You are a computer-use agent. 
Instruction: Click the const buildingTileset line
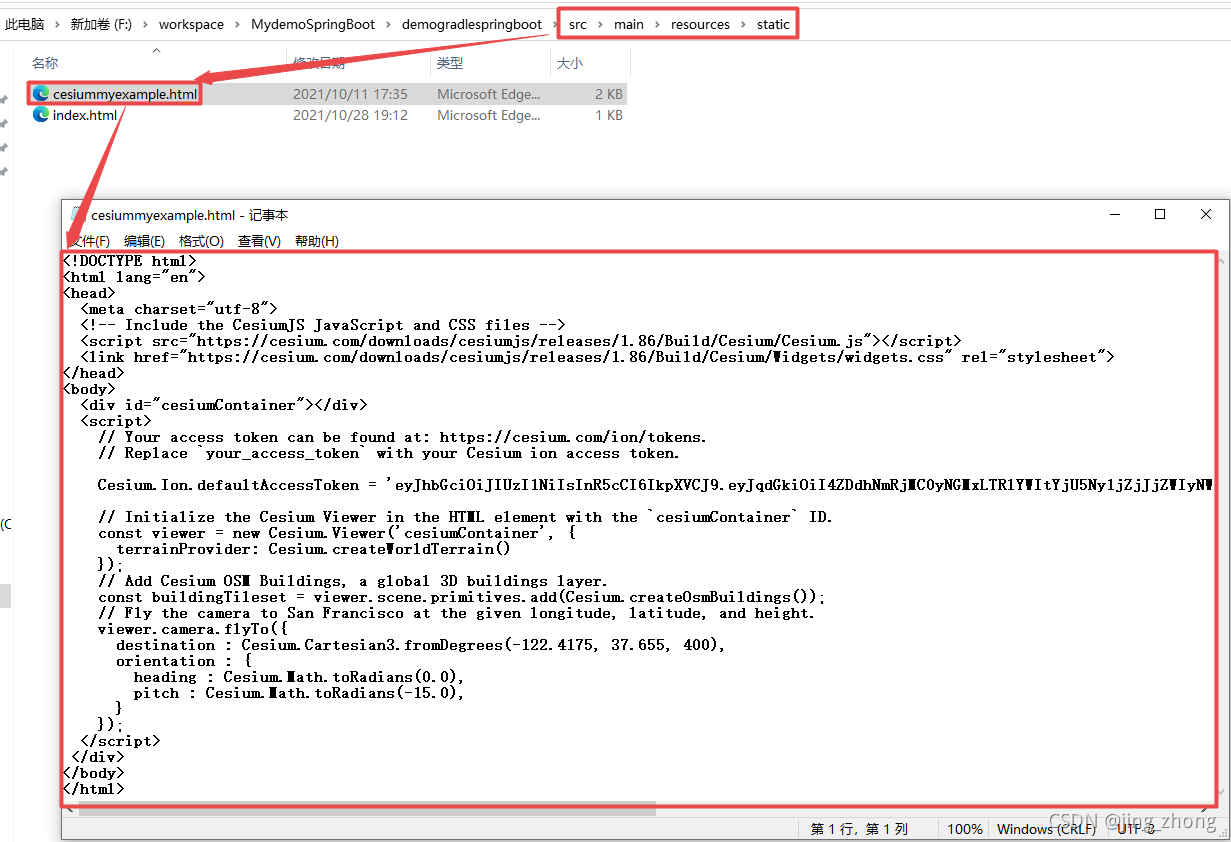462,597
